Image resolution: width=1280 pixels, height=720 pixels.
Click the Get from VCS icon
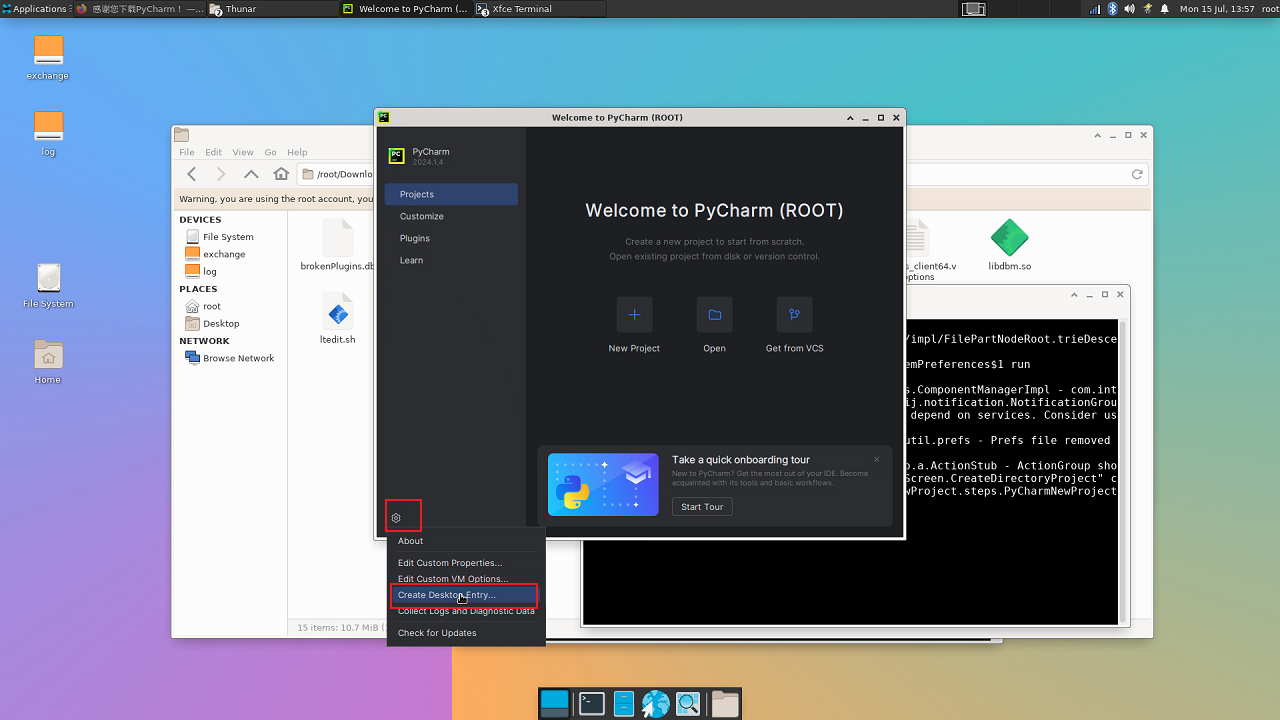click(794, 315)
